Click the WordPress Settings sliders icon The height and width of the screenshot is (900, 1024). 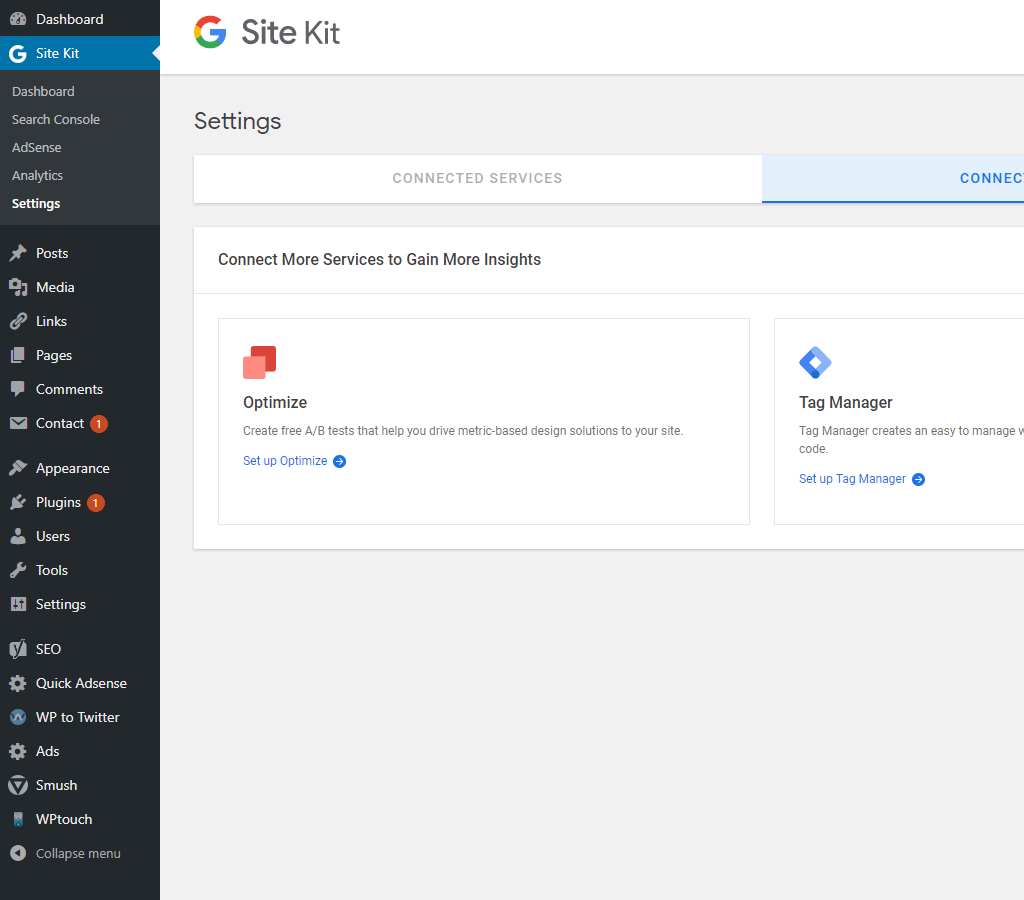point(18,604)
